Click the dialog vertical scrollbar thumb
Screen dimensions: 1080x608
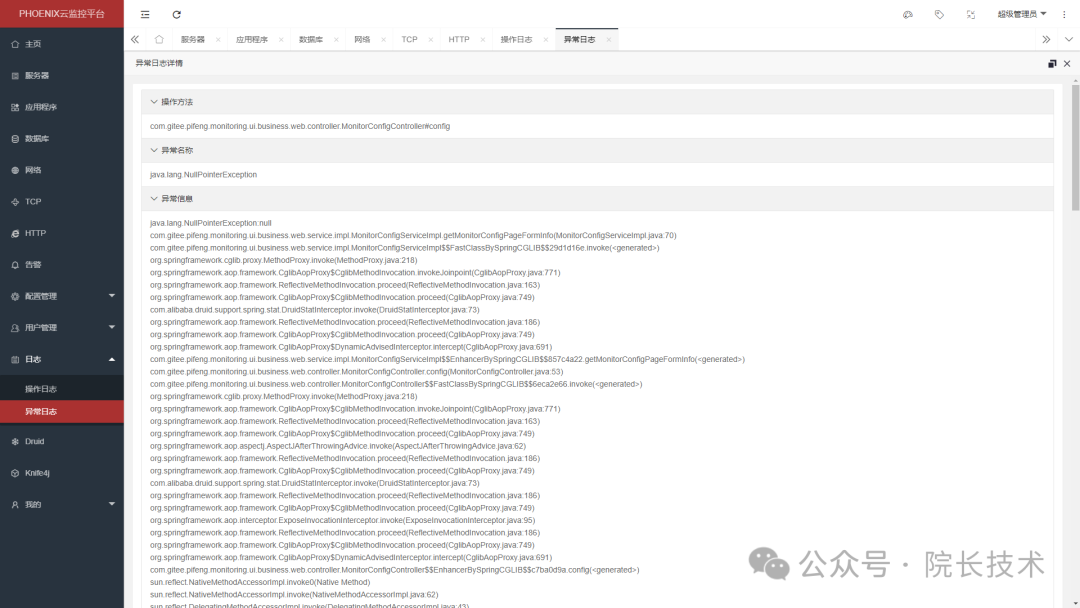pyautogui.click(x=1075, y=148)
